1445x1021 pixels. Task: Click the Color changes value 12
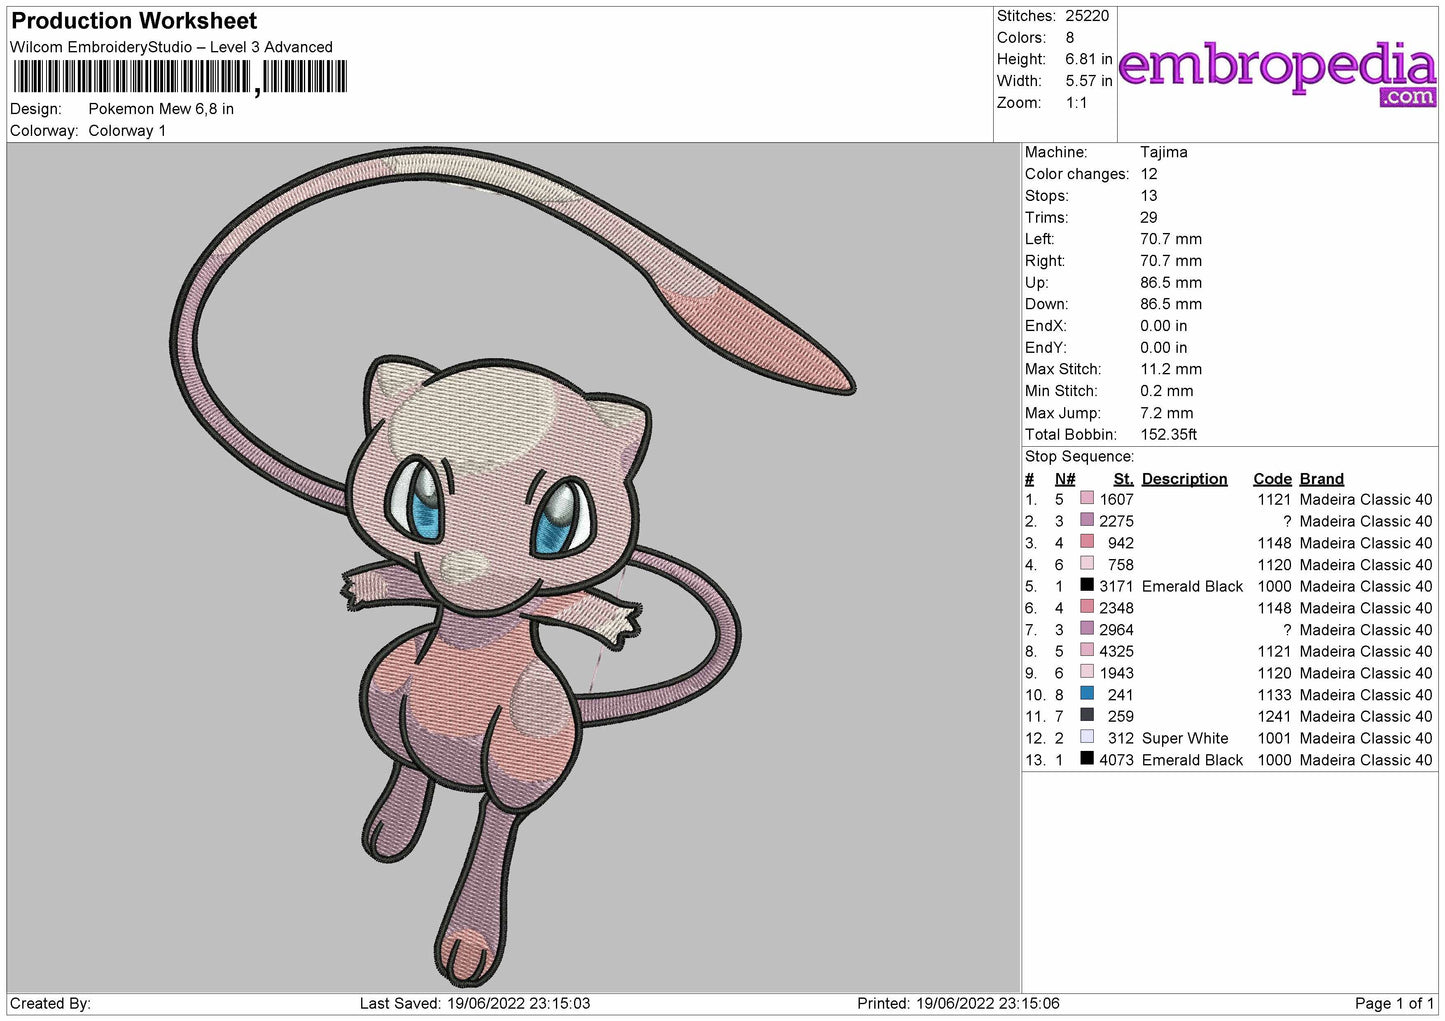(1149, 174)
